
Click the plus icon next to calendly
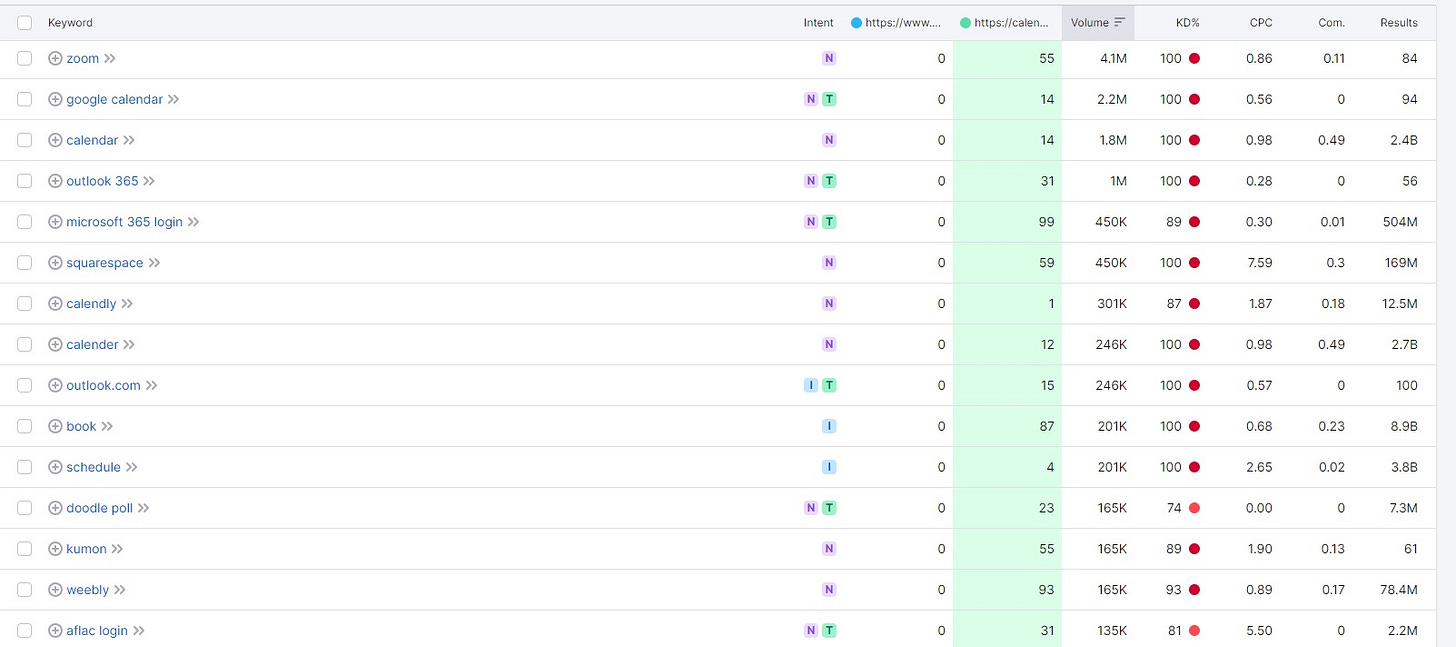tap(55, 304)
